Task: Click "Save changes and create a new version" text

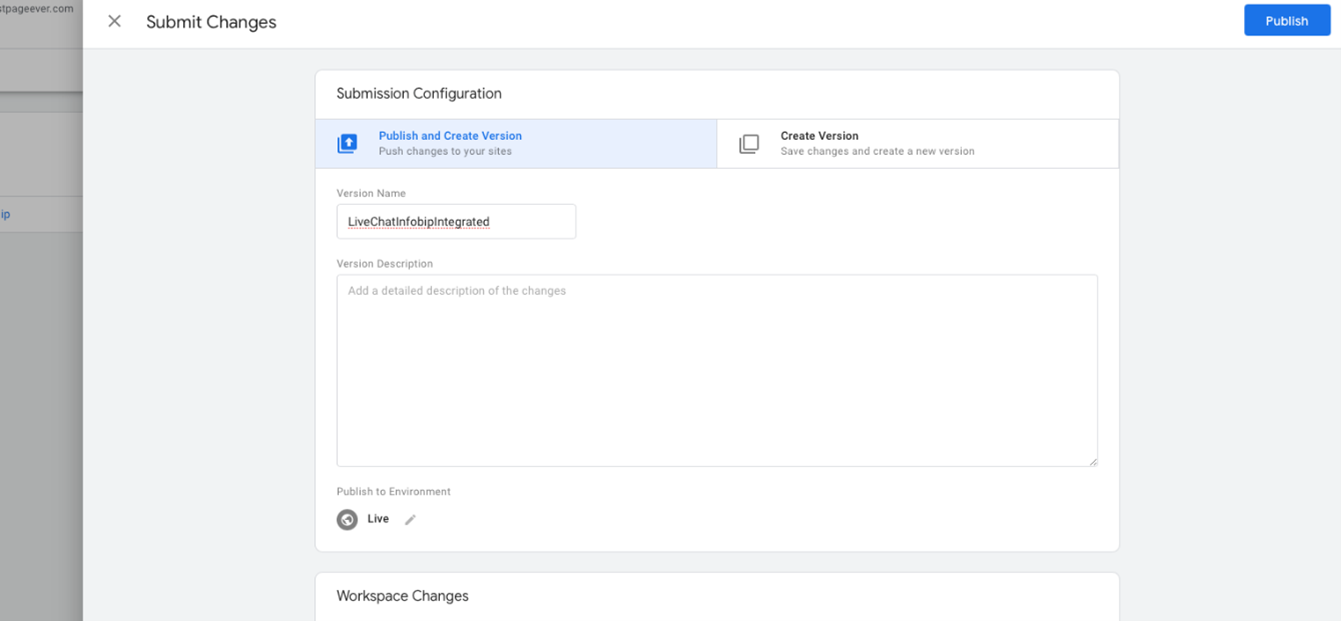Action: (x=877, y=152)
